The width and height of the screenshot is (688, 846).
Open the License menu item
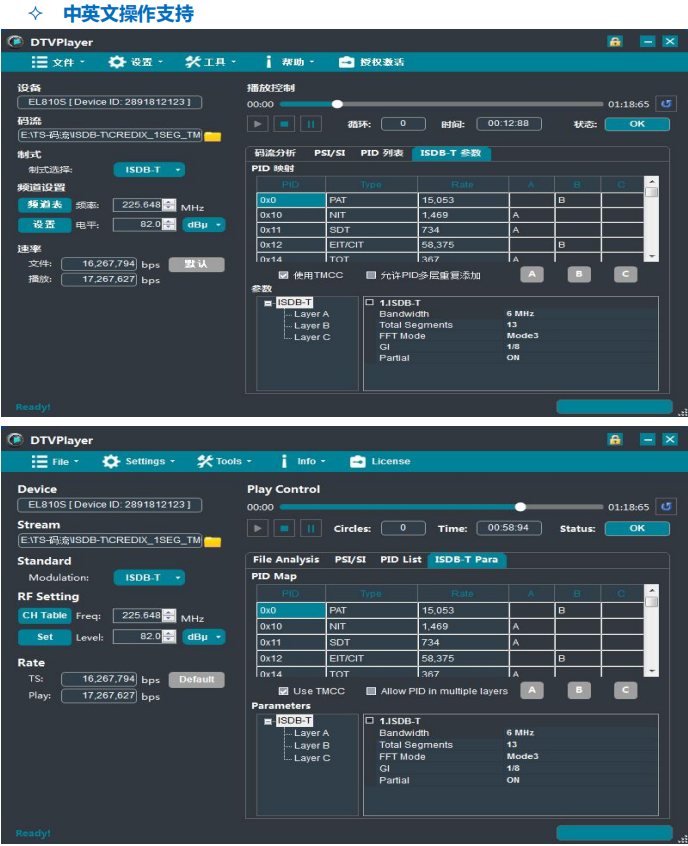tap(380, 462)
